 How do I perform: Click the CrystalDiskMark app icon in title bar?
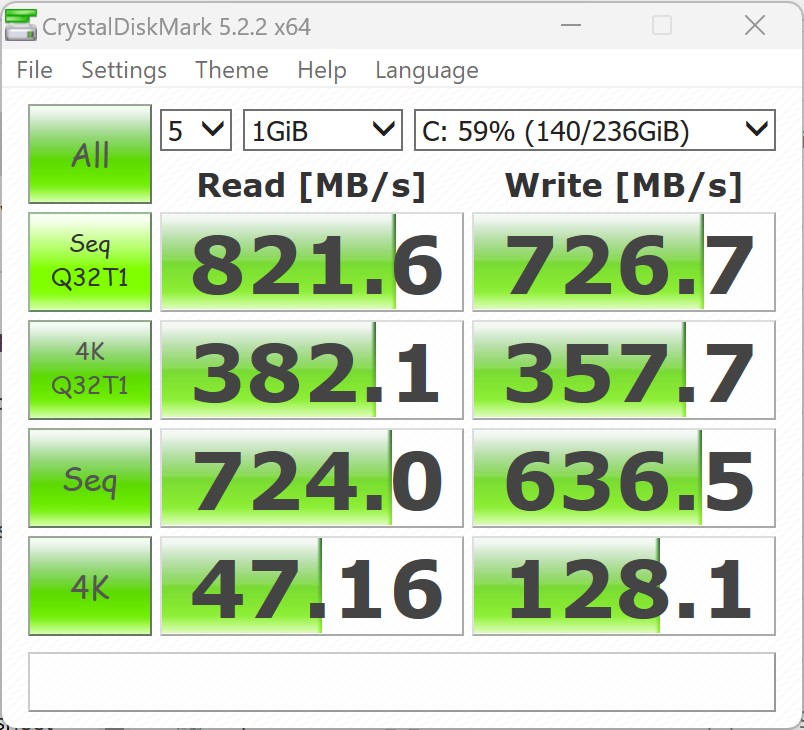coord(21,25)
